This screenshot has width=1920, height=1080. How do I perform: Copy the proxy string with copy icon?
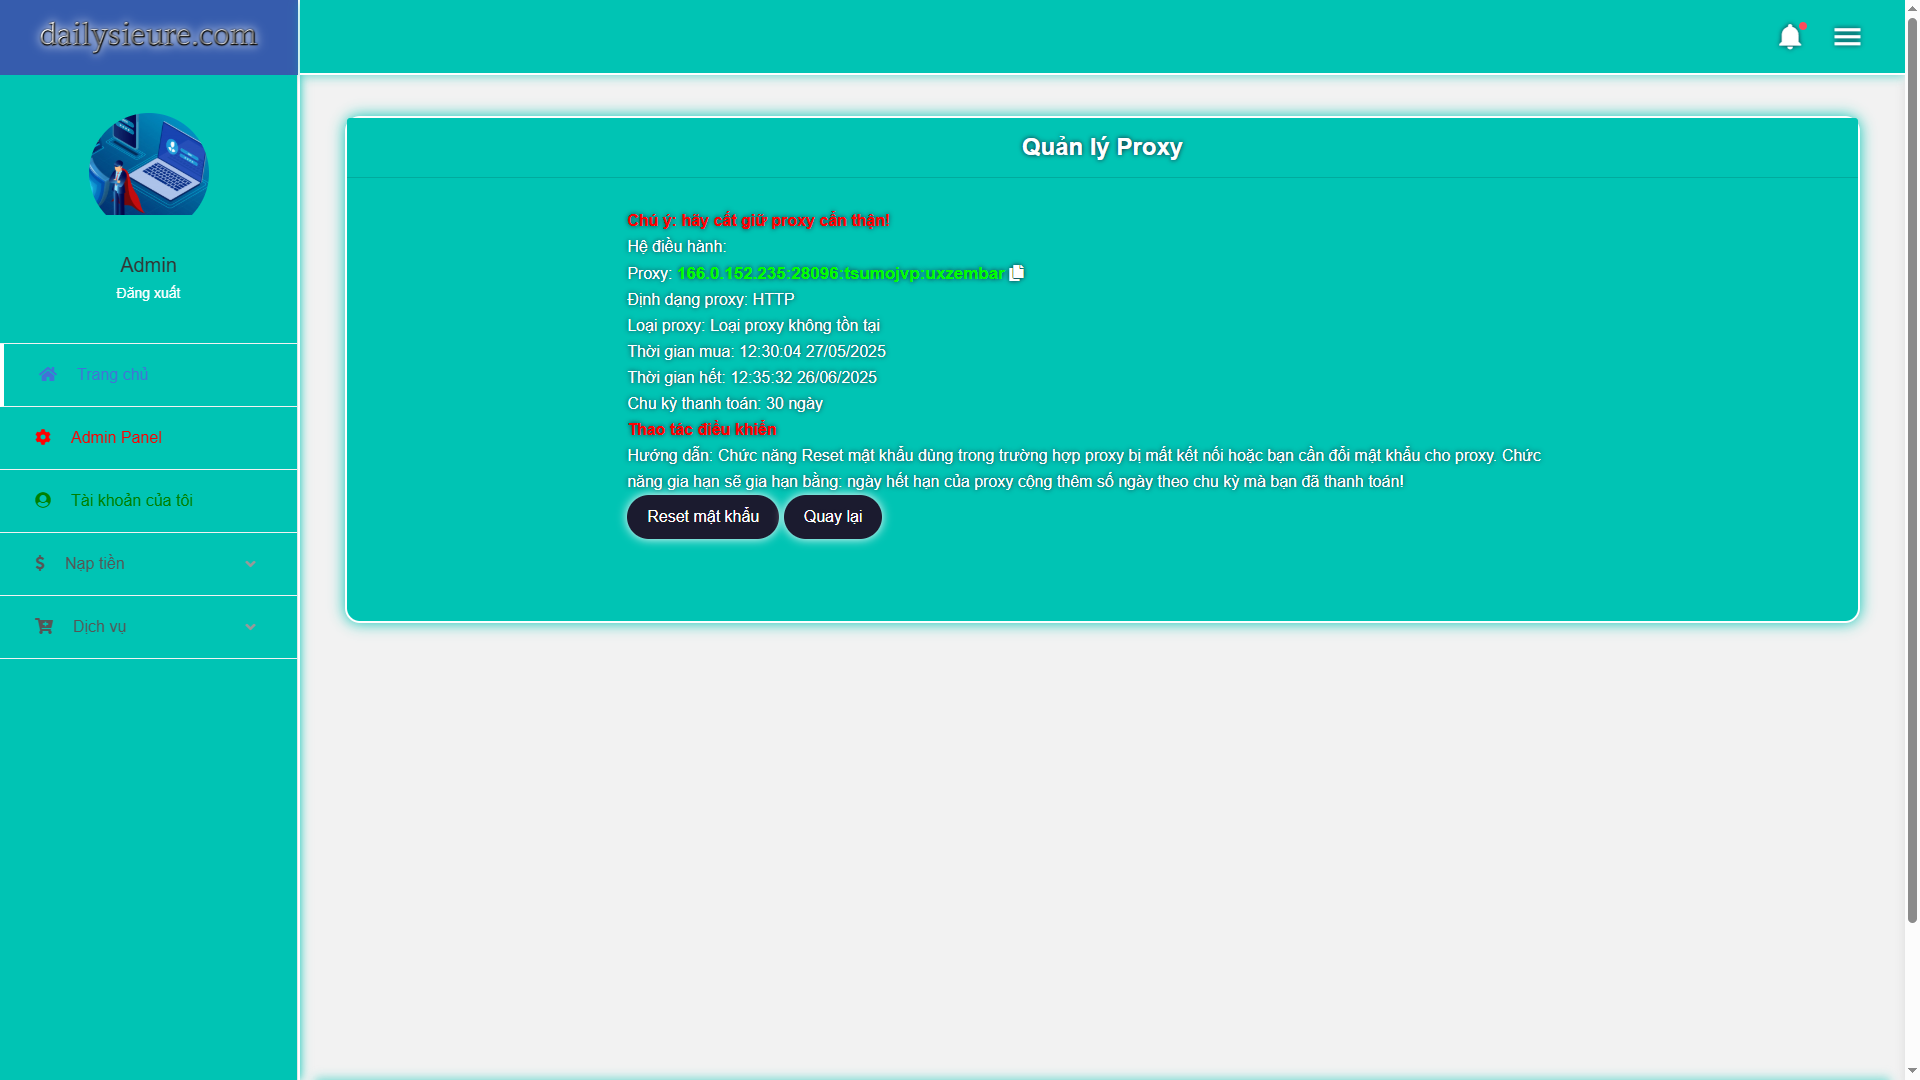coord(1017,273)
